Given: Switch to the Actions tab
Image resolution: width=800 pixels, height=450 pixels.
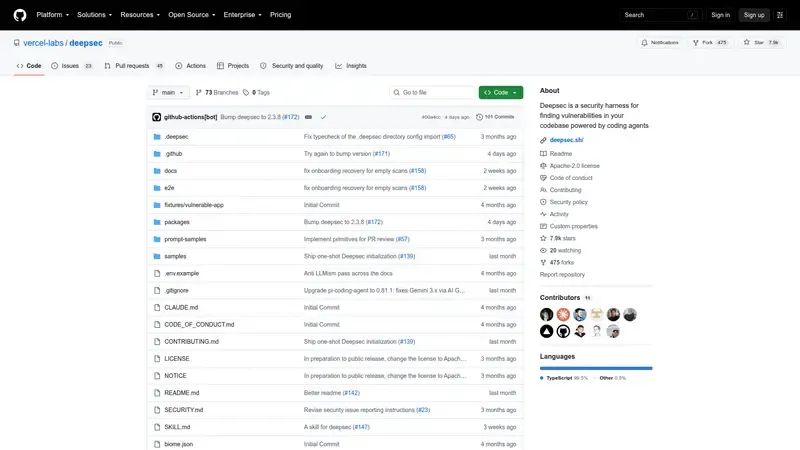Looking at the screenshot, I should click(x=190, y=66).
